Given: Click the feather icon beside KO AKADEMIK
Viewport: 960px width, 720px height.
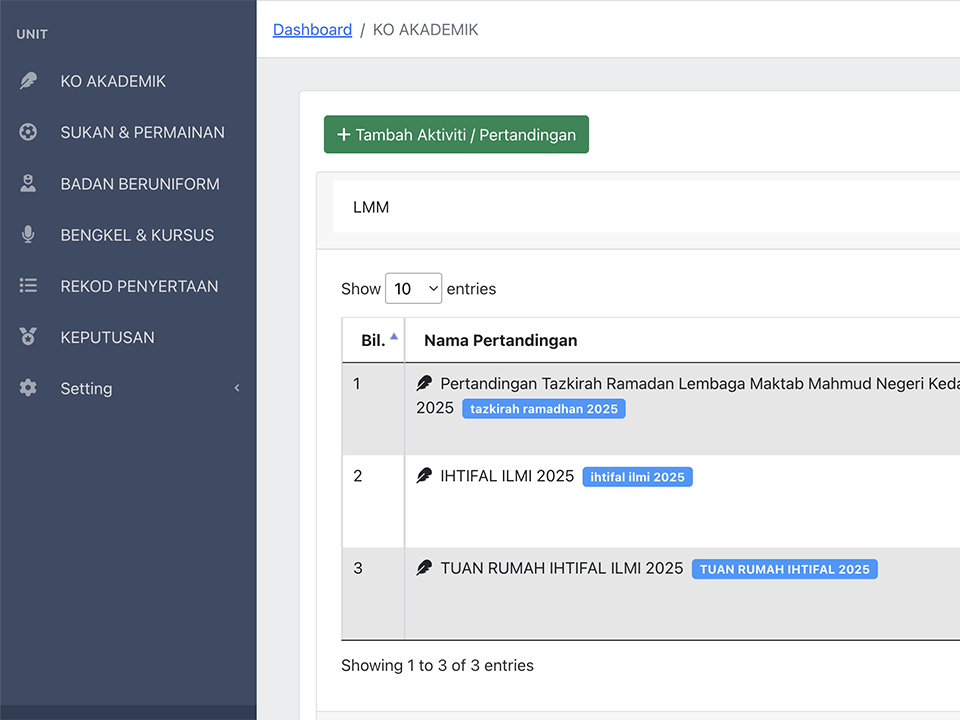Looking at the screenshot, I should coord(28,81).
